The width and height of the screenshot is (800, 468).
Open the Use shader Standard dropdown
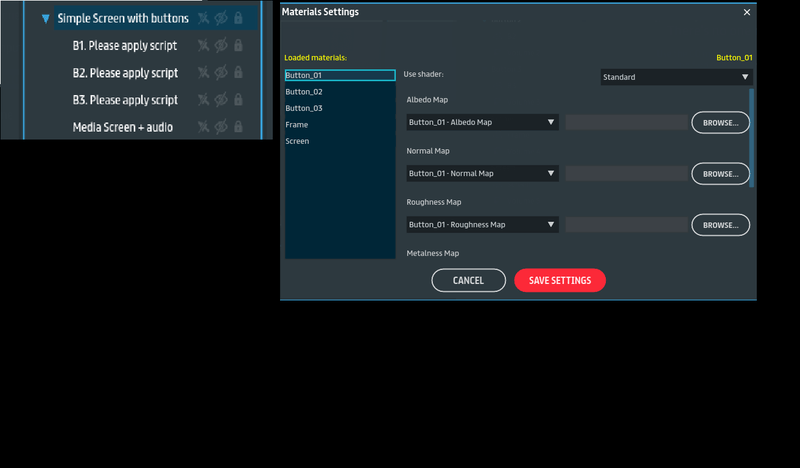[676, 77]
